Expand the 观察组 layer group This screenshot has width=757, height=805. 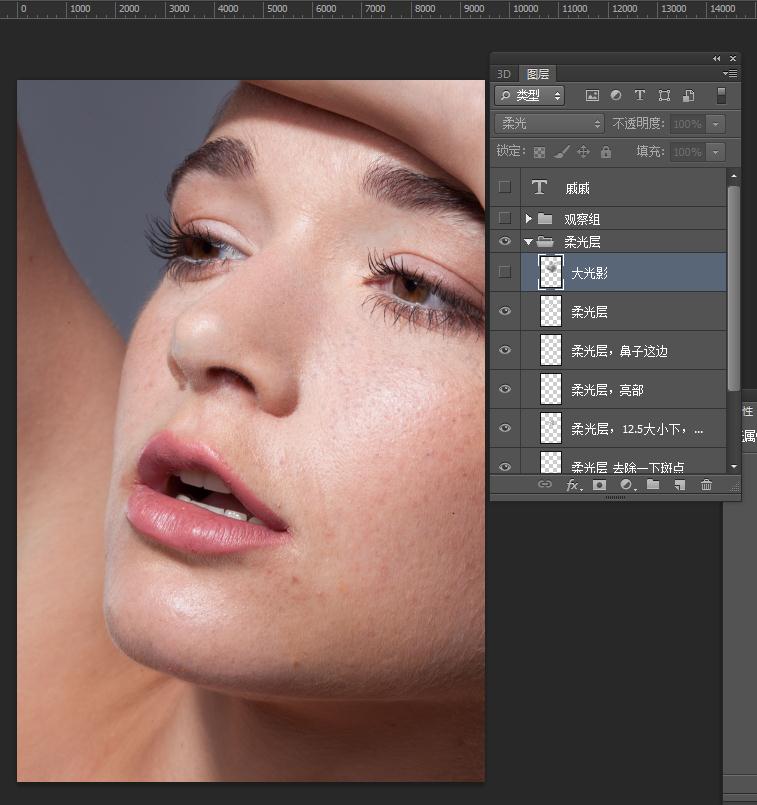pyautogui.click(x=528, y=218)
